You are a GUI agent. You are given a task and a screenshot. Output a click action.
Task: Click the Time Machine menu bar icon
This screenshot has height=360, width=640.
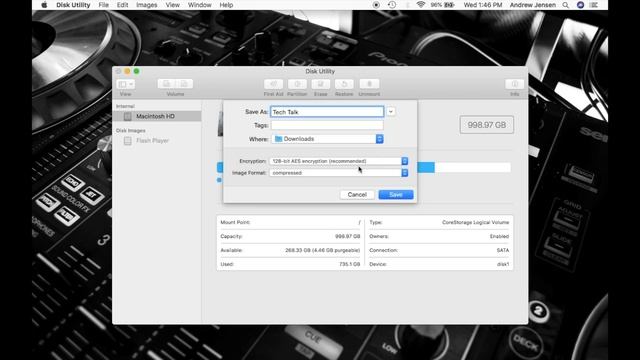click(x=391, y=5)
